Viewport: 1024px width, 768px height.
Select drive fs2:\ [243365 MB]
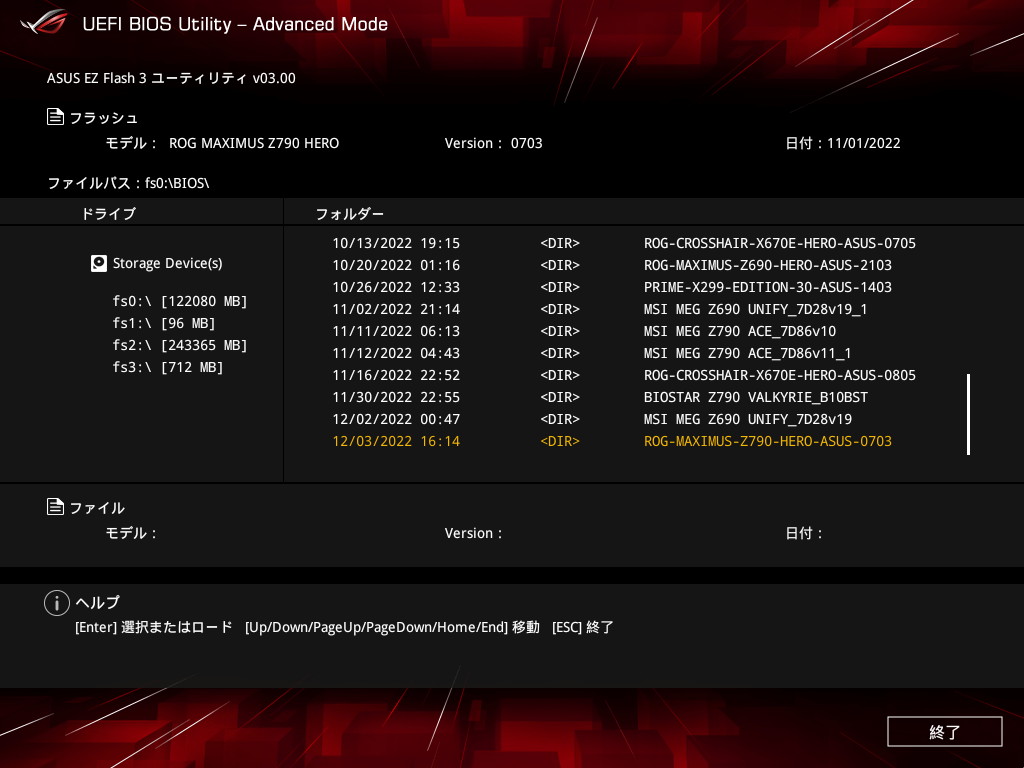[180, 345]
